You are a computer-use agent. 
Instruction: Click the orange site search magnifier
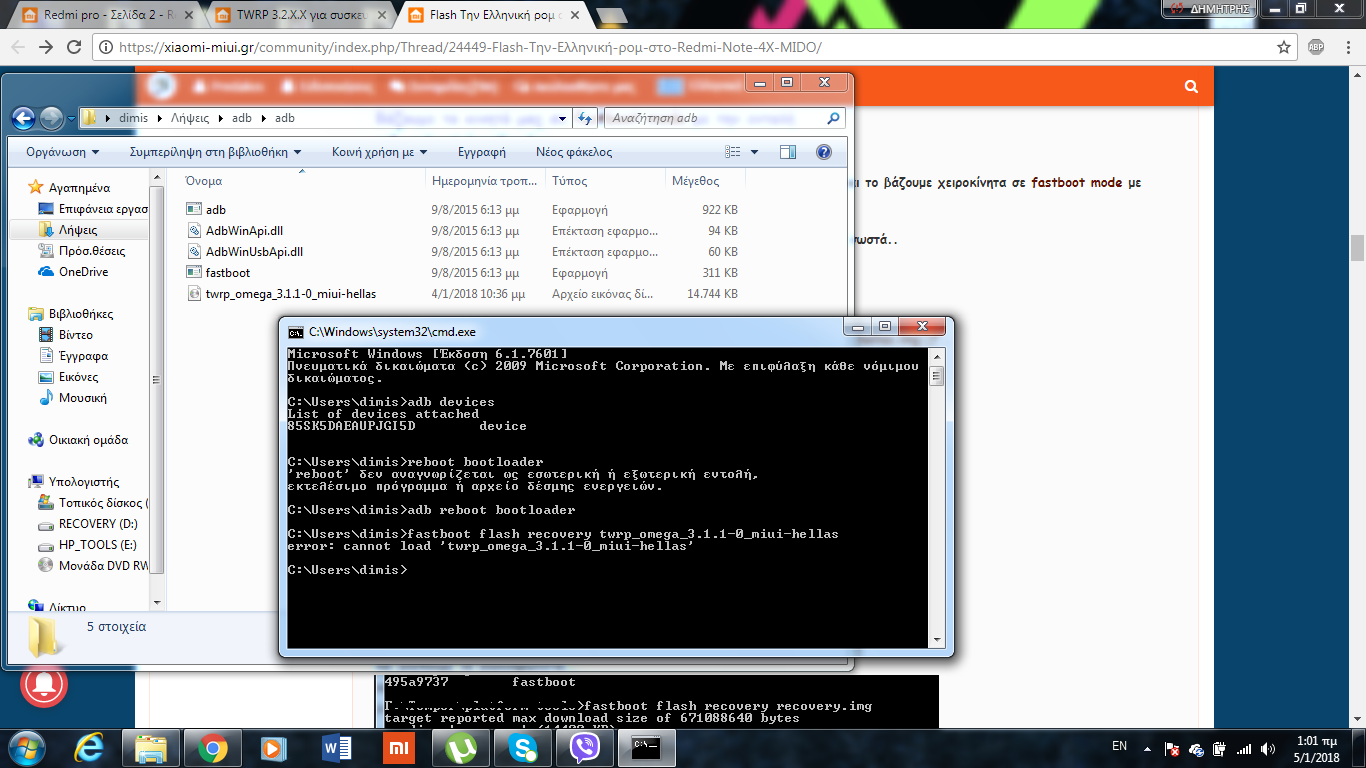(x=1191, y=87)
